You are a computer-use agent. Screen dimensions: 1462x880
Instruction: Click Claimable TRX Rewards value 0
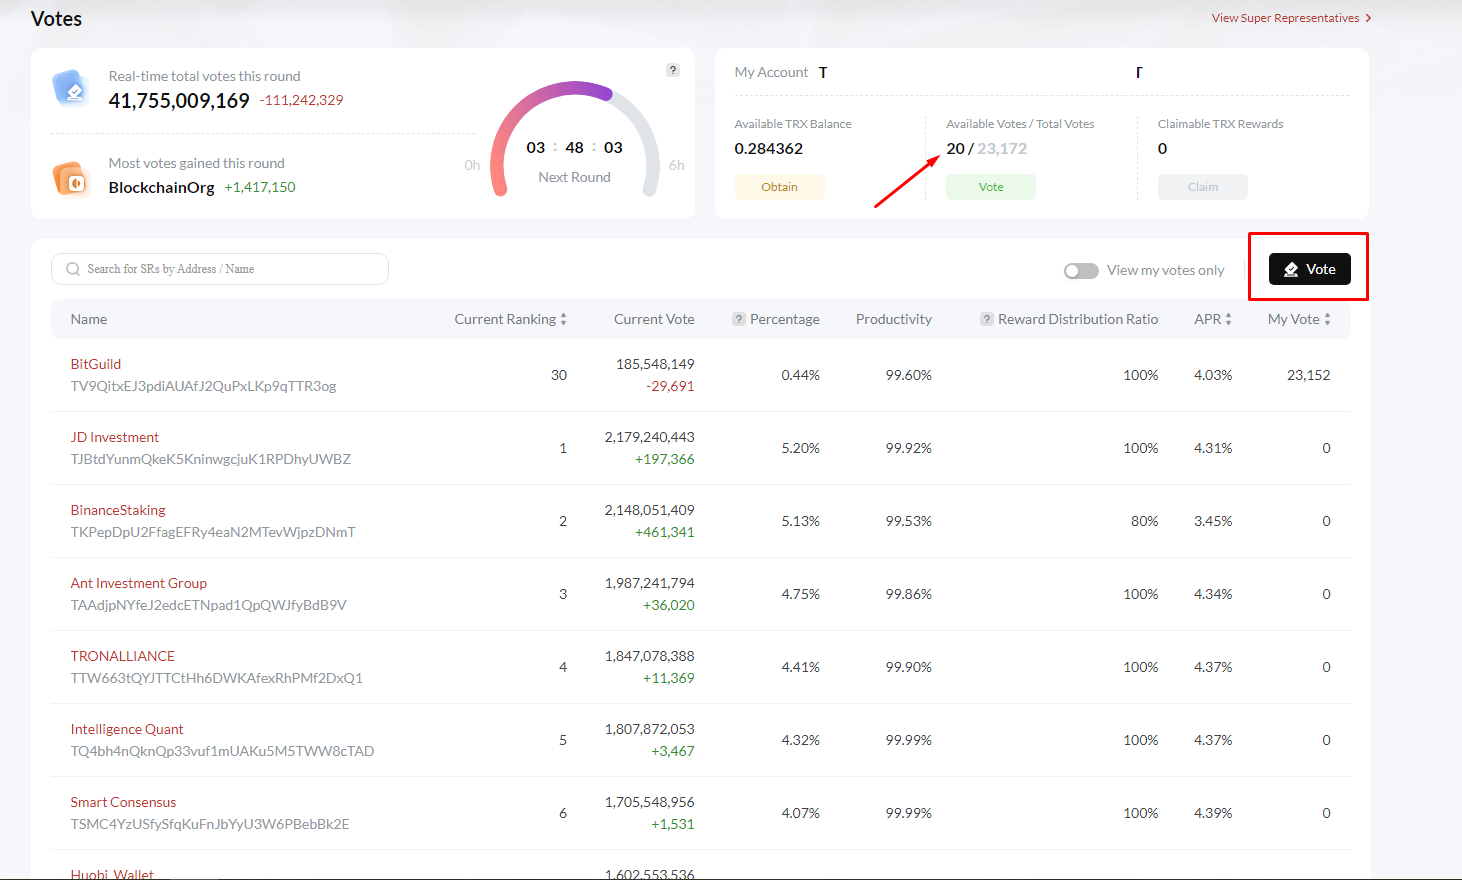tap(1162, 149)
